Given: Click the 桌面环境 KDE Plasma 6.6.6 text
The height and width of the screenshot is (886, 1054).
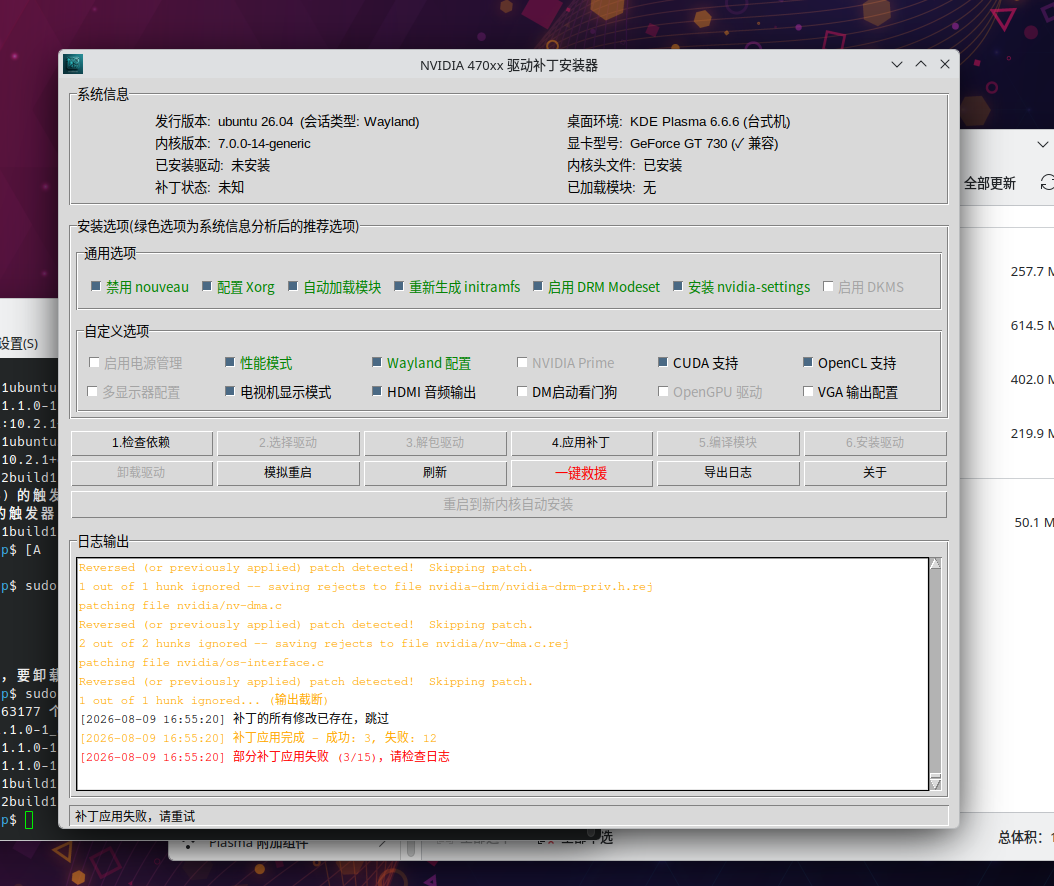Looking at the screenshot, I should point(679,122).
